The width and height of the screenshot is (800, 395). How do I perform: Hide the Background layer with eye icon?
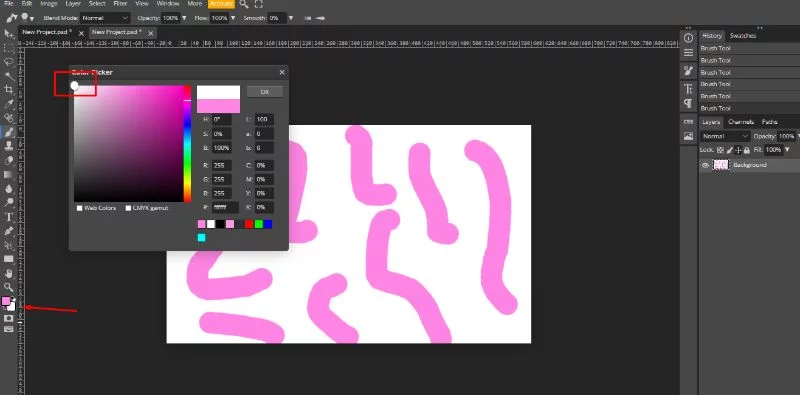[706, 165]
